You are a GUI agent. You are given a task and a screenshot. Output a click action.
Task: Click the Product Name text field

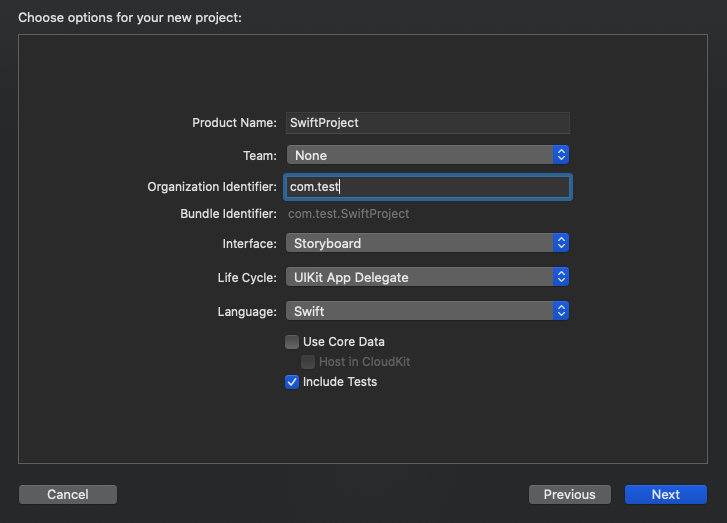[427, 122]
